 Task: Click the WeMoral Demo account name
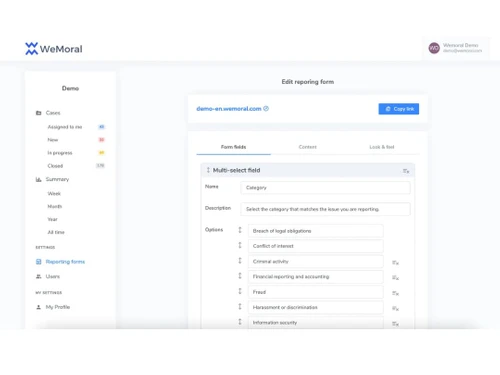coord(460,45)
